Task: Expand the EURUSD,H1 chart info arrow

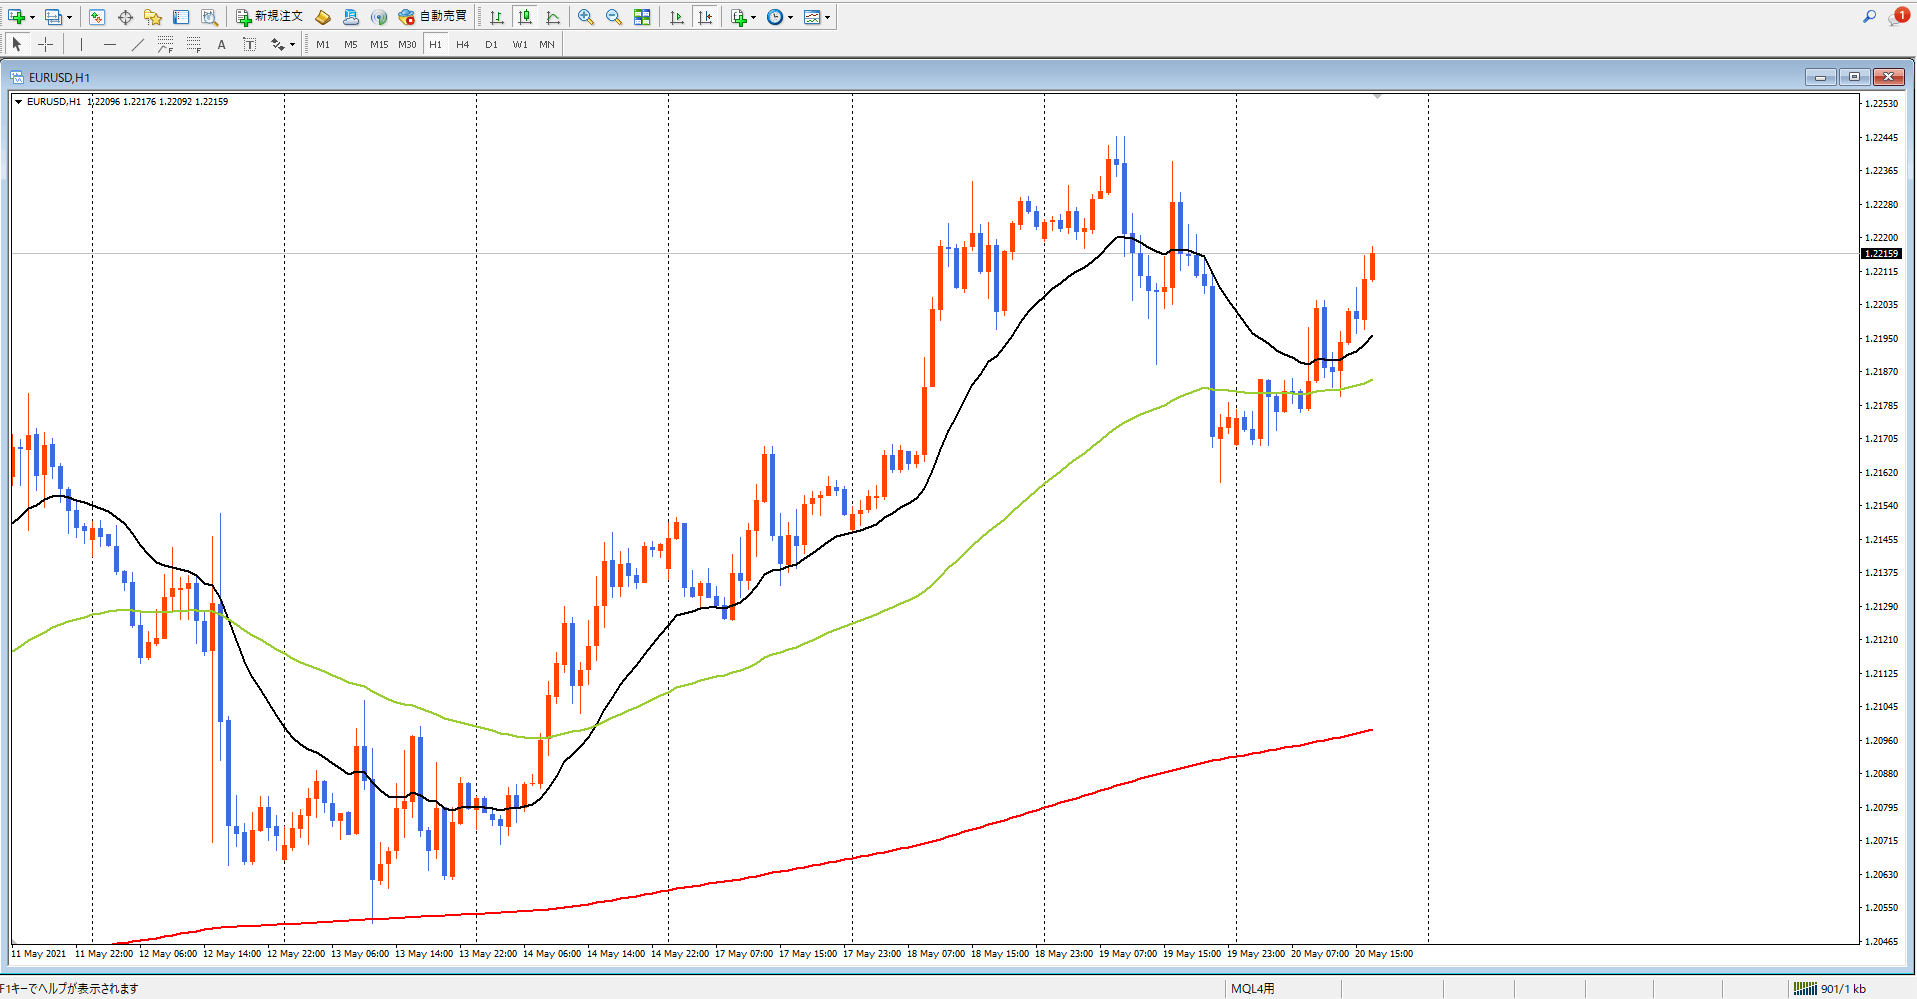Action: click(18, 102)
